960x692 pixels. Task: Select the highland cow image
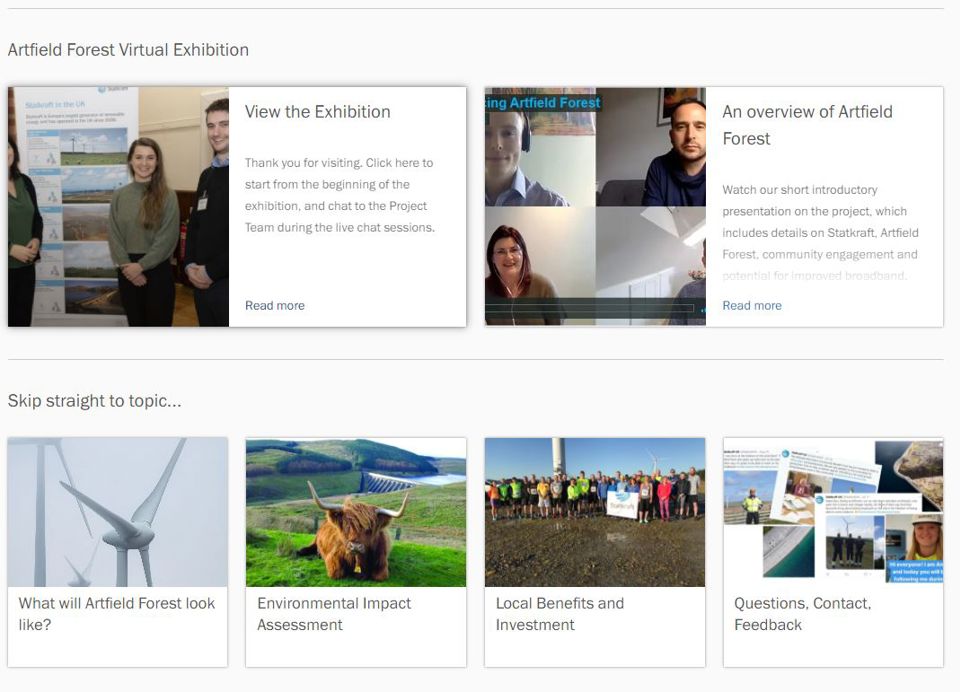click(356, 512)
